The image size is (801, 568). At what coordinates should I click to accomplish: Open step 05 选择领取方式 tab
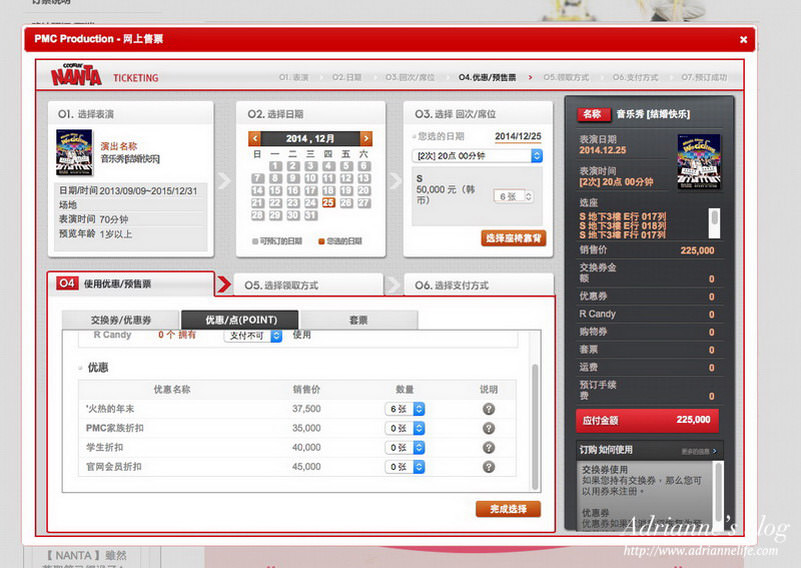pos(309,285)
